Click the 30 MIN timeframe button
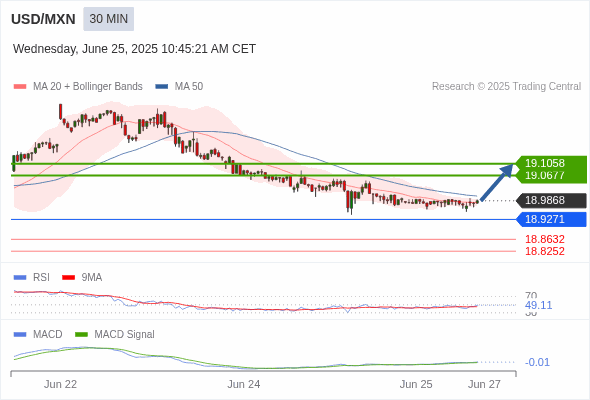Viewport: 590px width, 400px height. click(x=108, y=19)
